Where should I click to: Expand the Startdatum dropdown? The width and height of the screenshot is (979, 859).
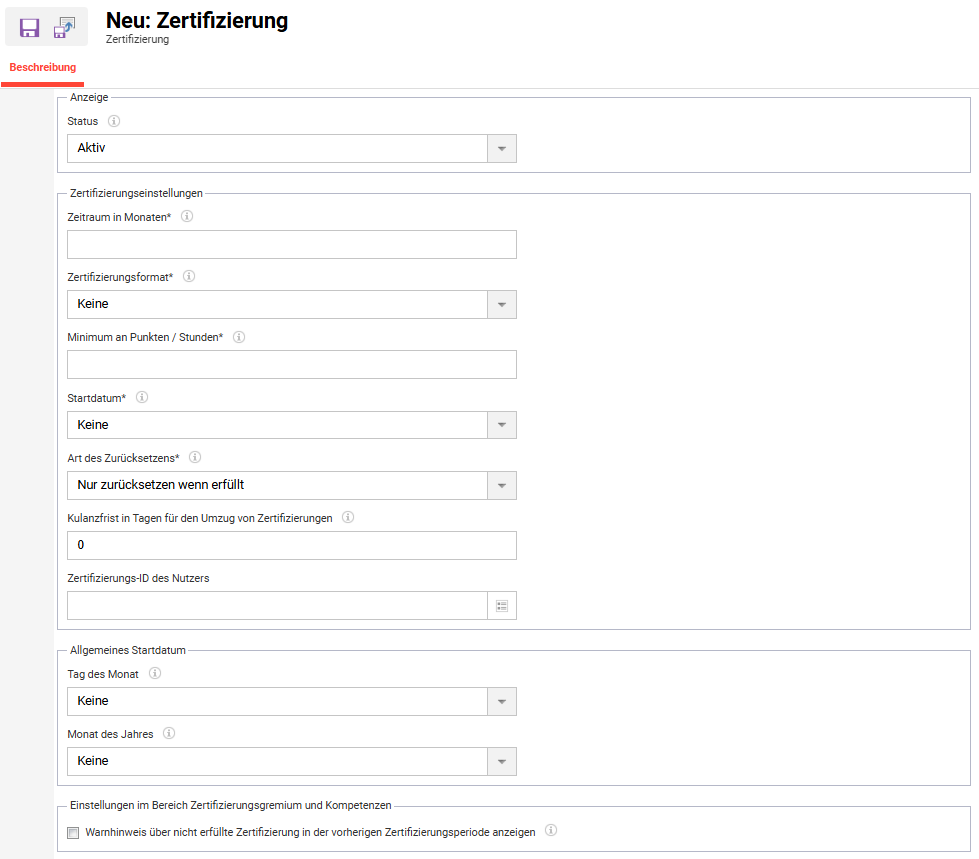[x=292, y=425]
